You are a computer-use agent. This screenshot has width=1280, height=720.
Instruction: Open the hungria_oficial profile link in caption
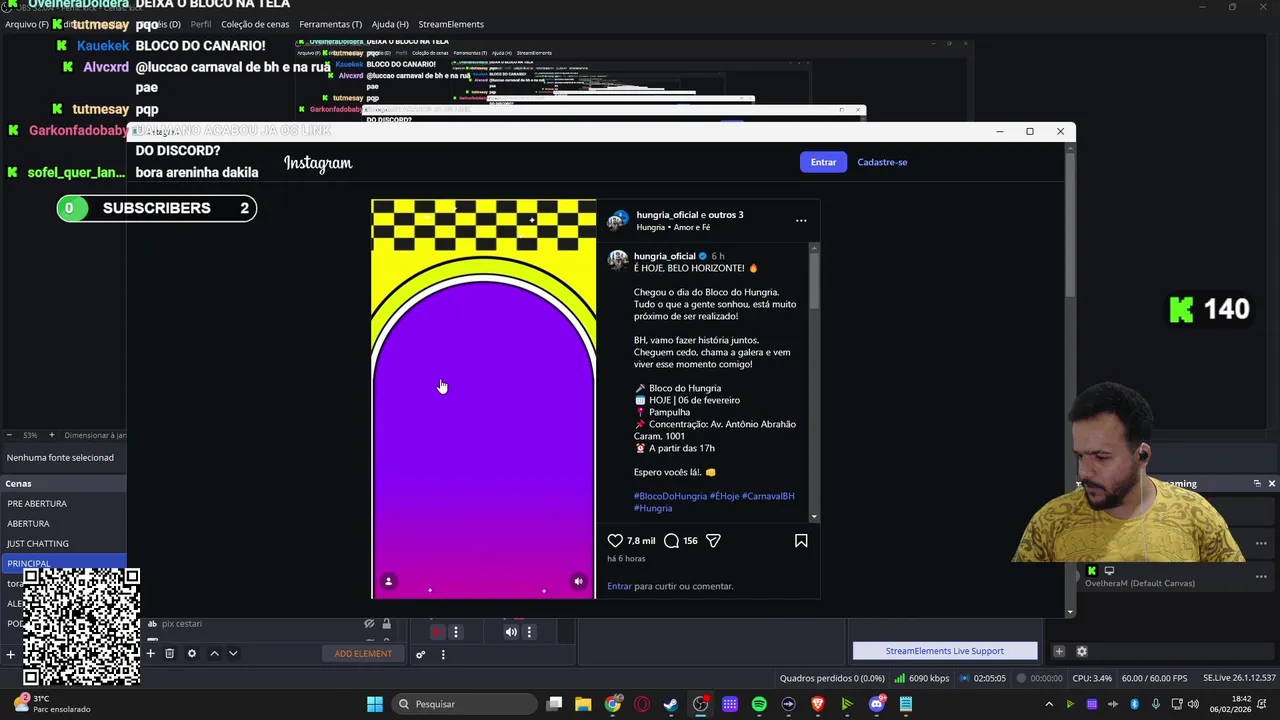point(664,256)
